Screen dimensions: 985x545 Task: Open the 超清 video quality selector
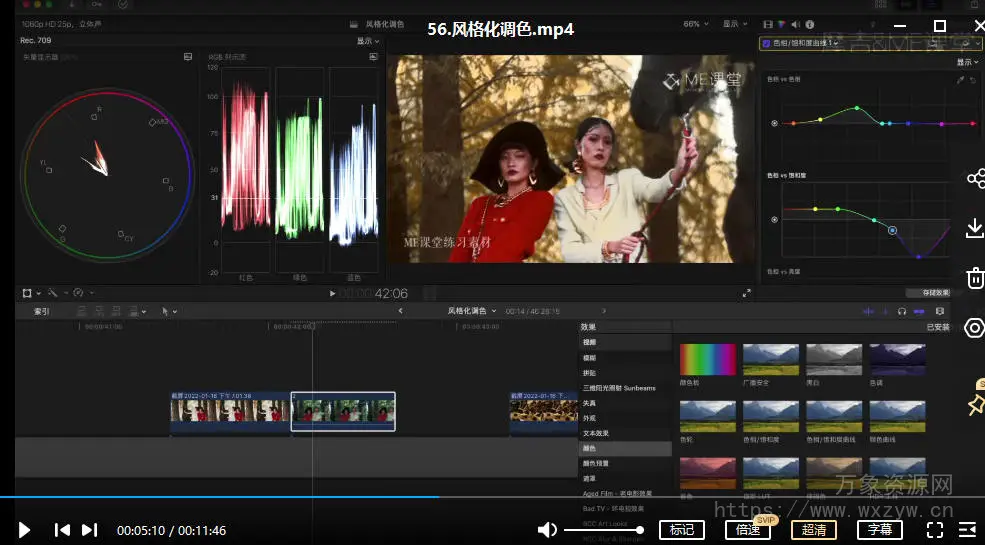tap(814, 530)
